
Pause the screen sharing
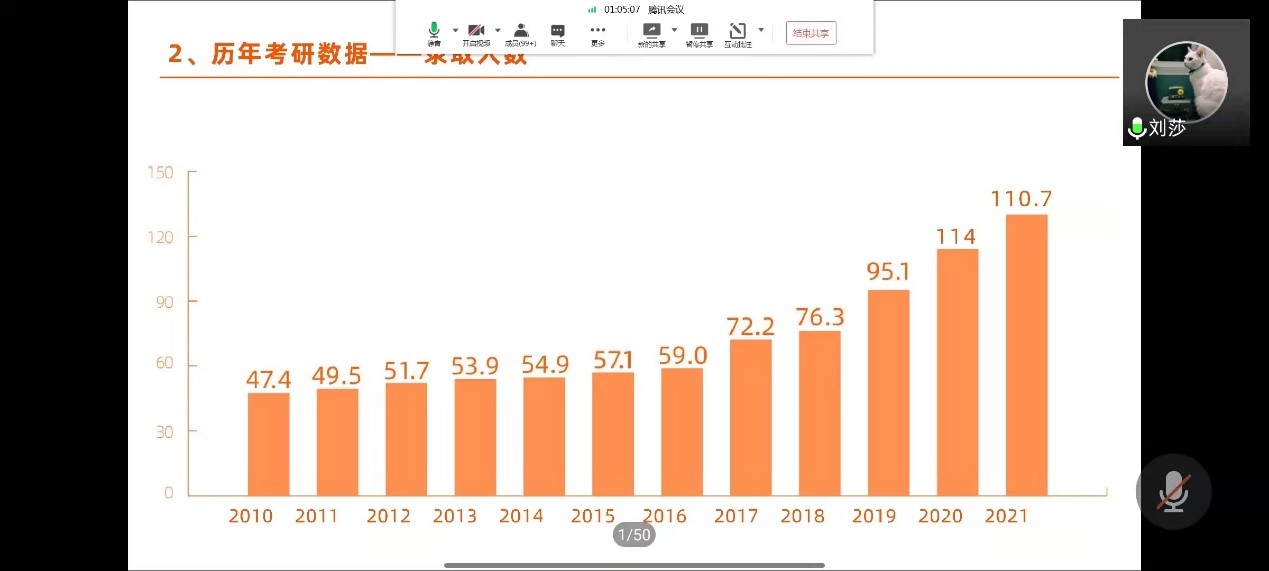[x=699, y=32]
